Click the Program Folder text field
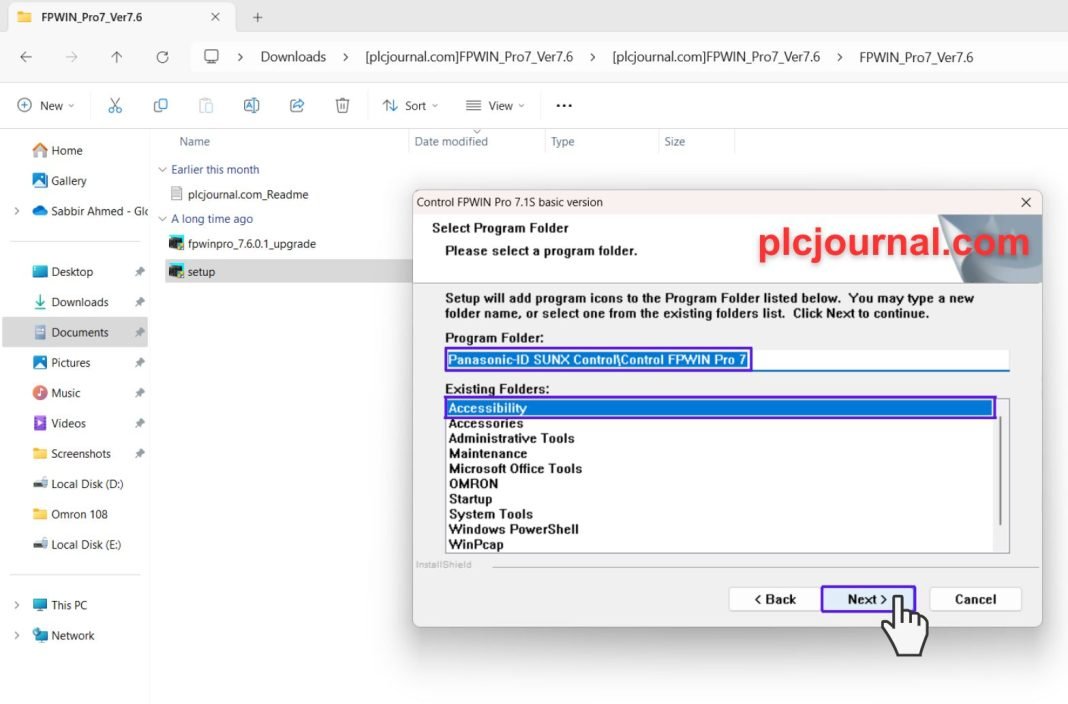Screen dimensions: 1068x704 point(726,360)
